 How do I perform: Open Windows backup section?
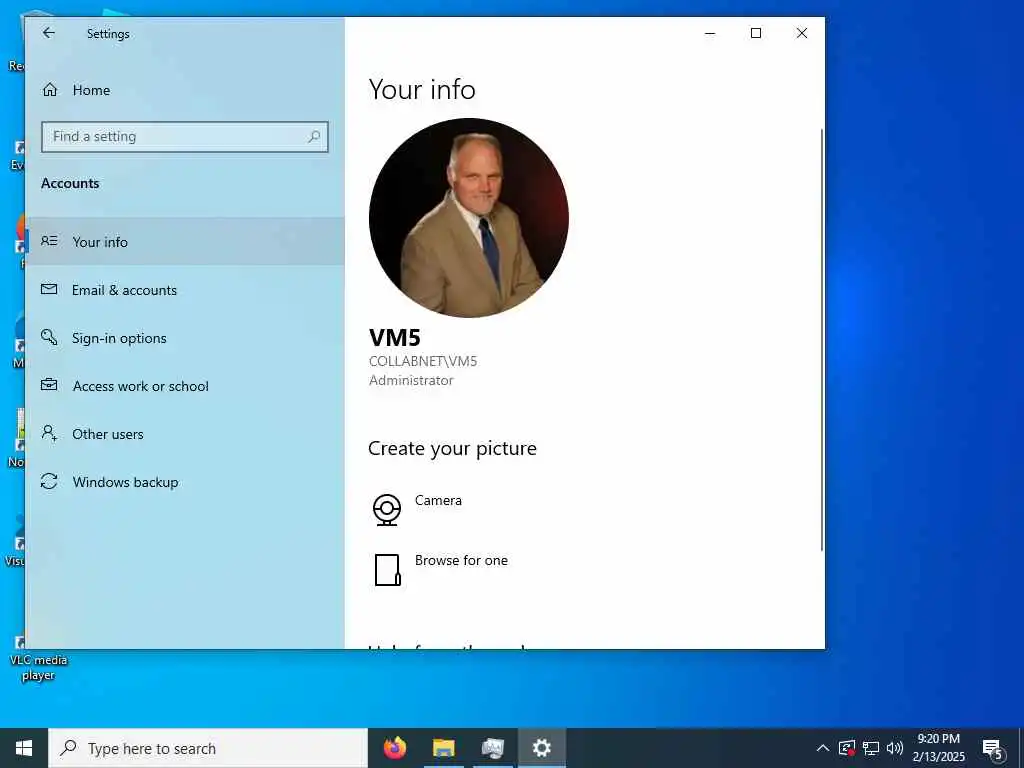pos(185,482)
